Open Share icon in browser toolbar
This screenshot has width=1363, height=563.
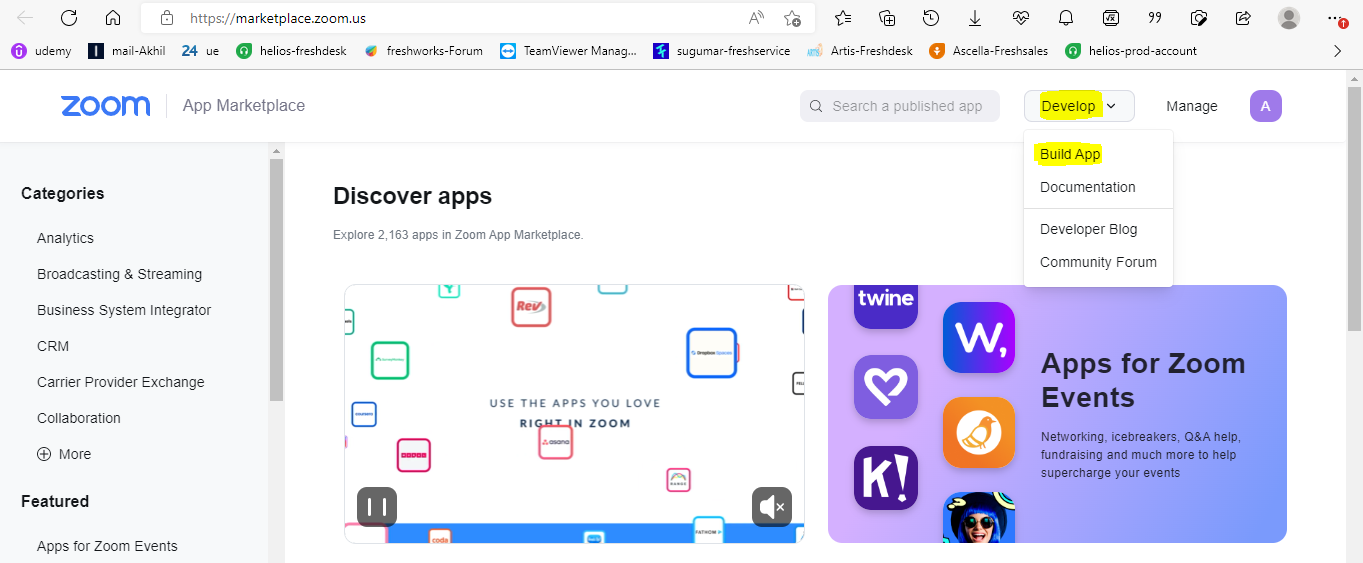pos(1244,18)
